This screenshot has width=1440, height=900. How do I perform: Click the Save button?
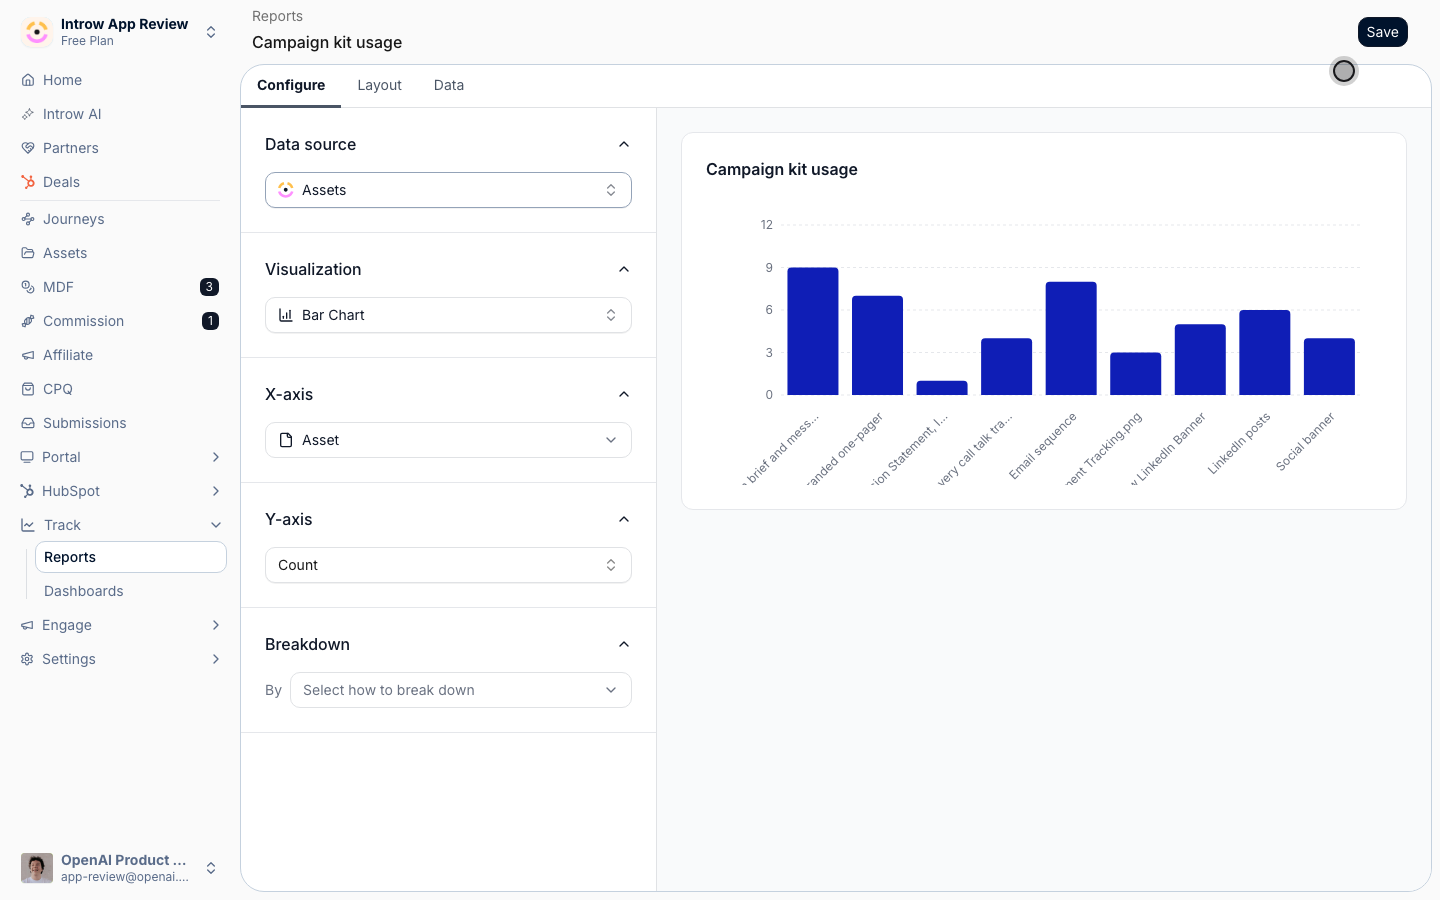click(x=1383, y=32)
